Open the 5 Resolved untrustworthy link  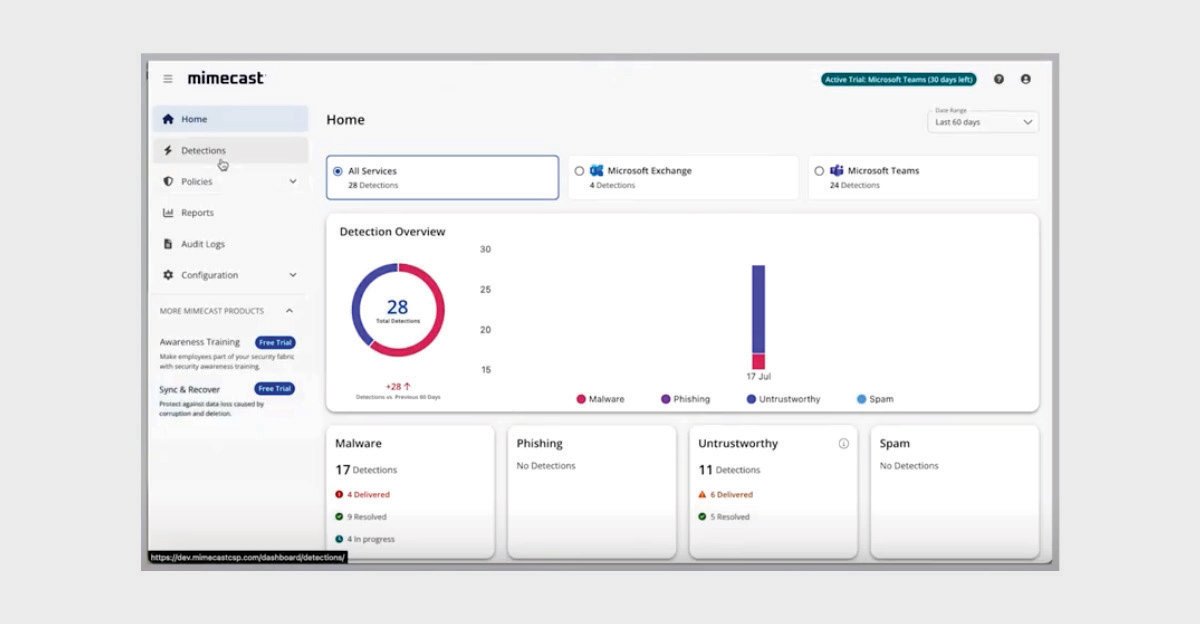click(730, 517)
